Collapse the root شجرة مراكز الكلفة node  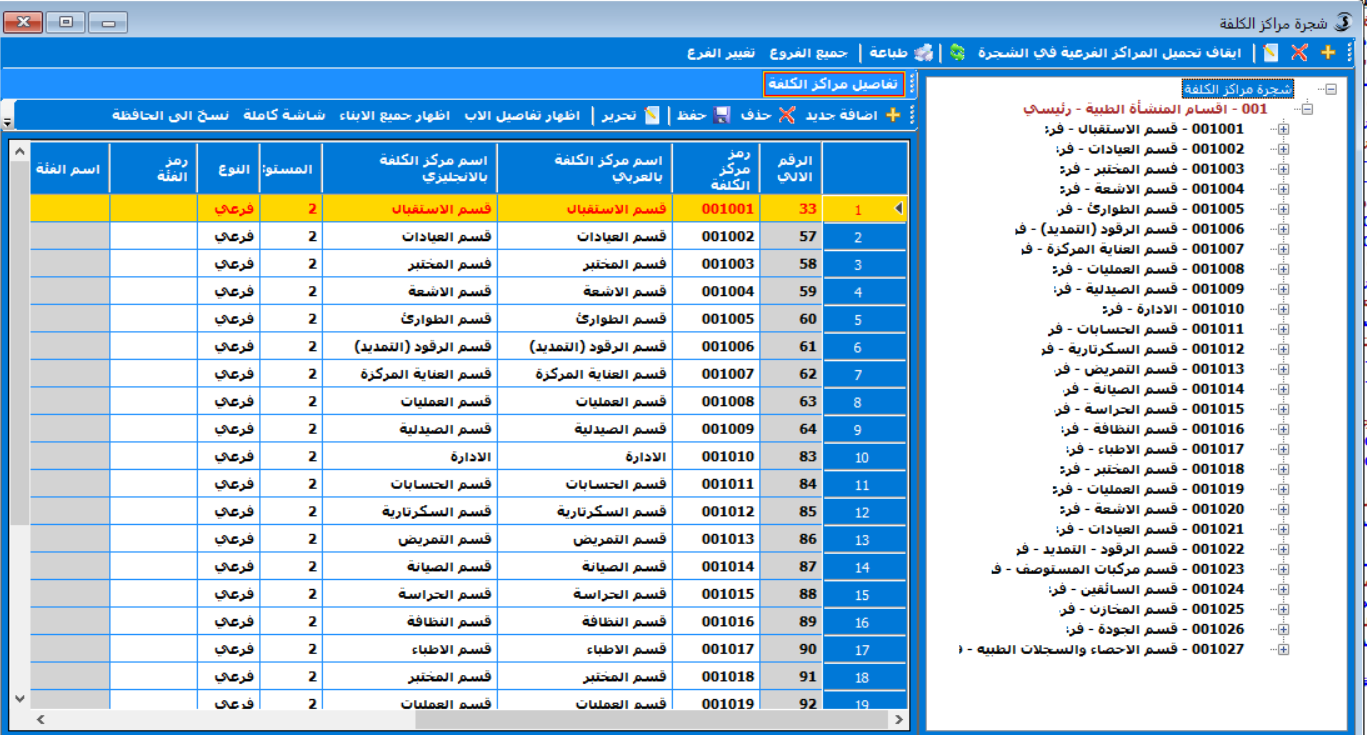(1330, 89)
